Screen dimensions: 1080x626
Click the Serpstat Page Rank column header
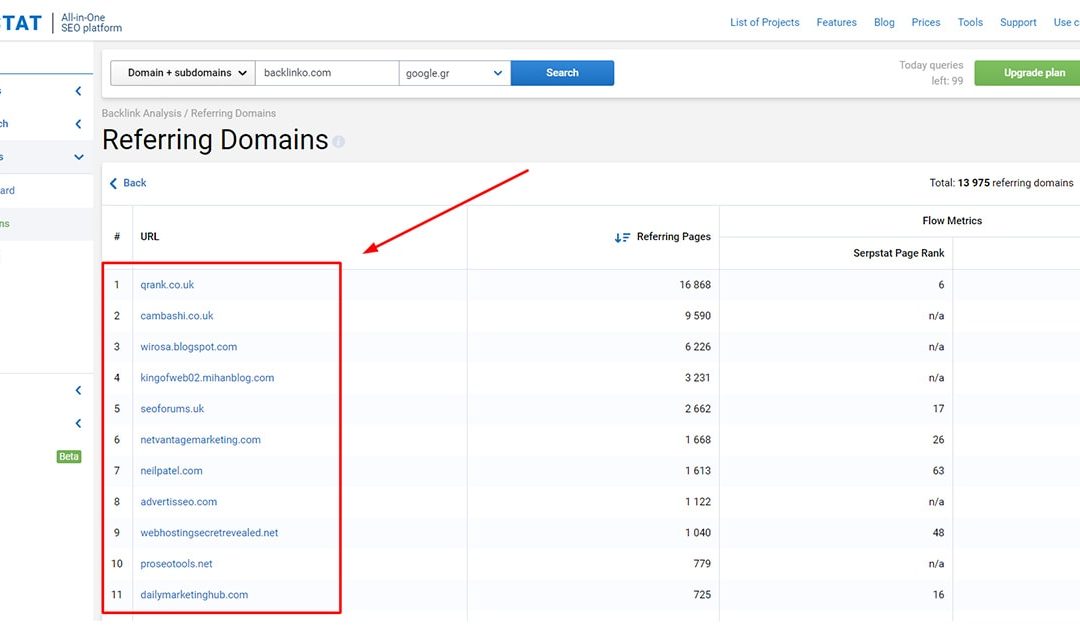898,253
